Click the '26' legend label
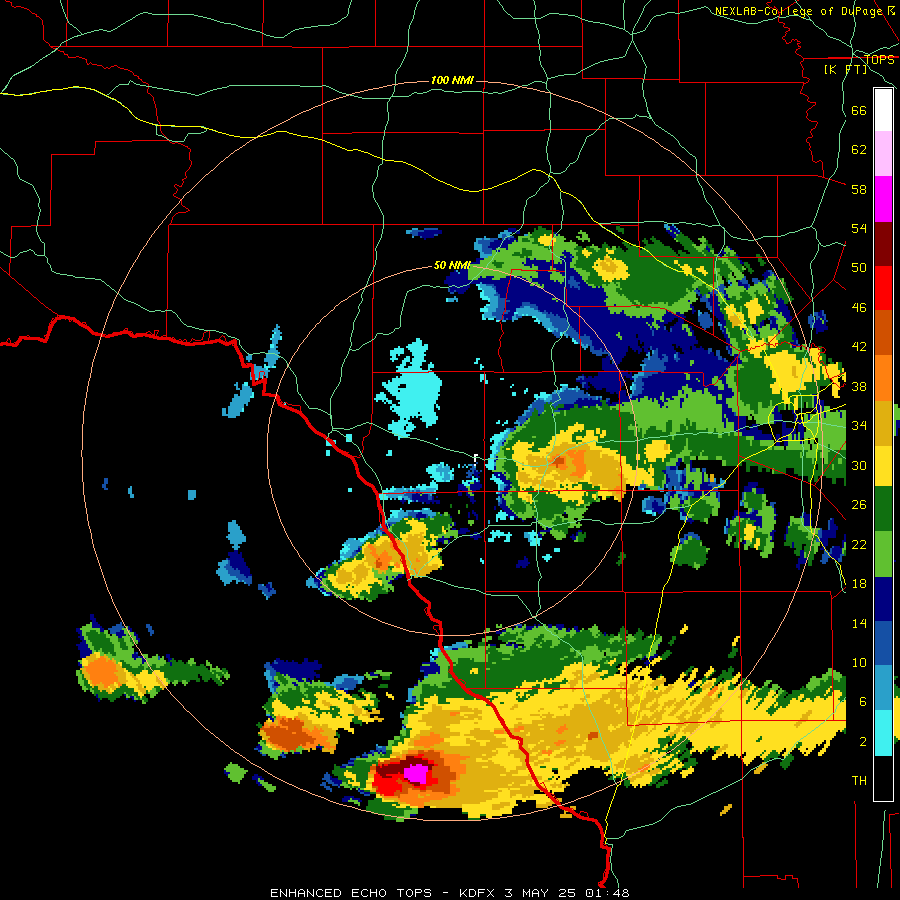Viewport: 900px width, 900px height. tap(859, 505)
